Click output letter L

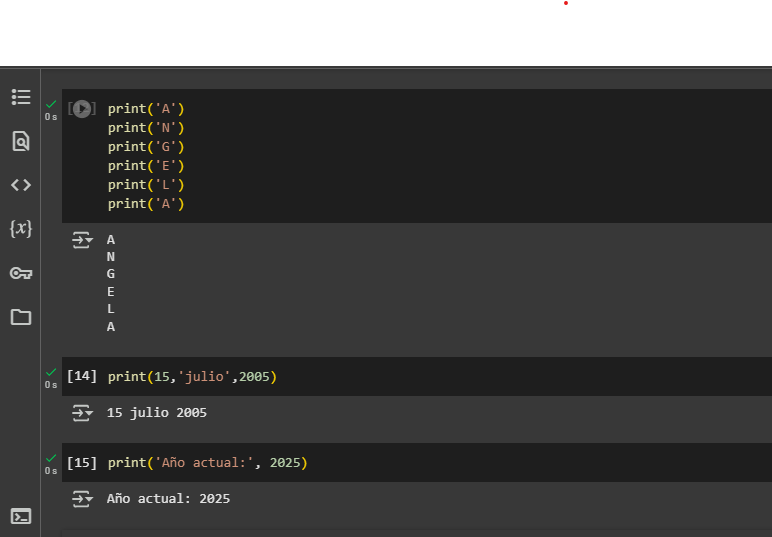pos(111,309)
